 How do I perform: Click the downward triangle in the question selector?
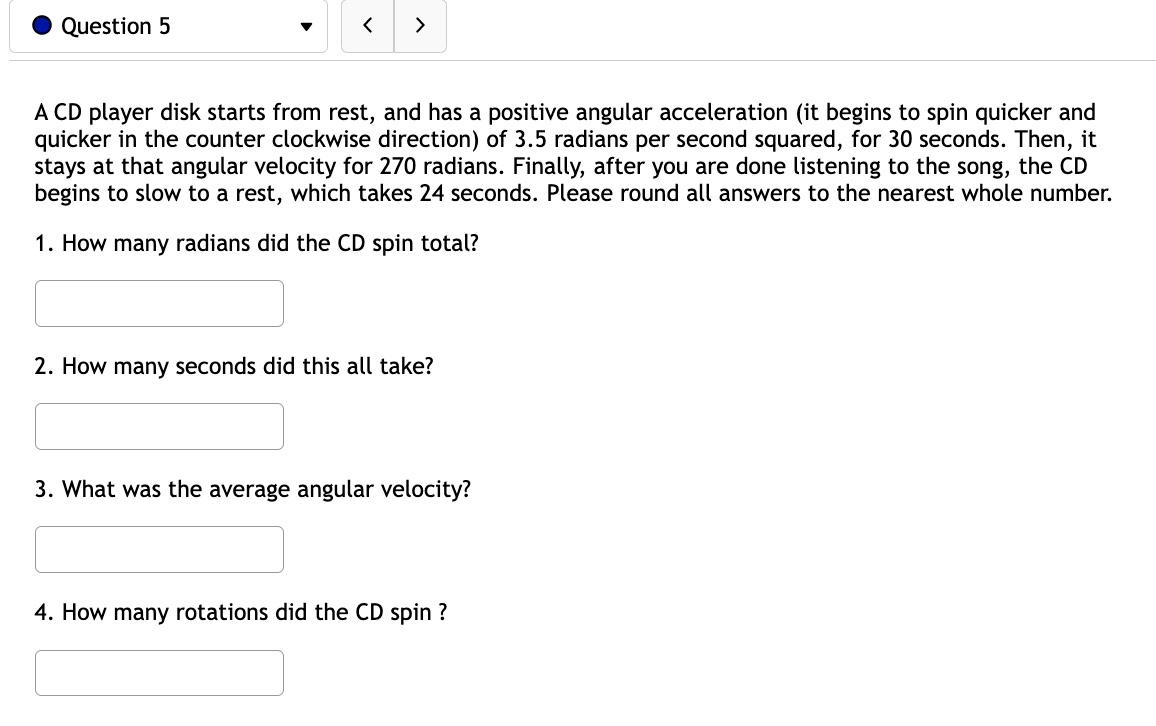(306, 28)
